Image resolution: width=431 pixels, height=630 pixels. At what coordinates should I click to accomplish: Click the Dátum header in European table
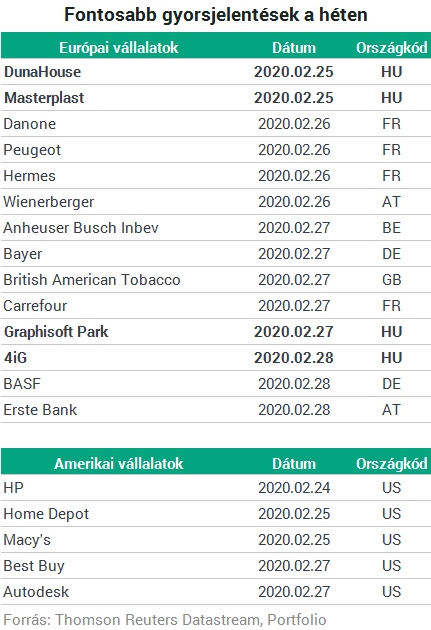tap(294, 48)
